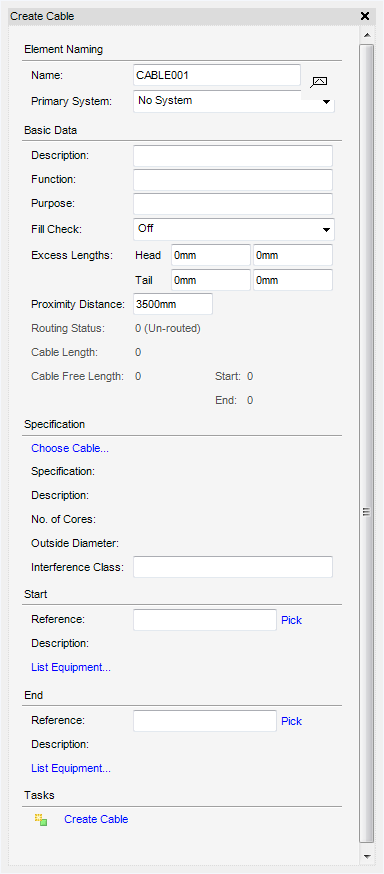Click the autonaming icon beside Name field
Screen dimensions: 384x874
(319, 82)
